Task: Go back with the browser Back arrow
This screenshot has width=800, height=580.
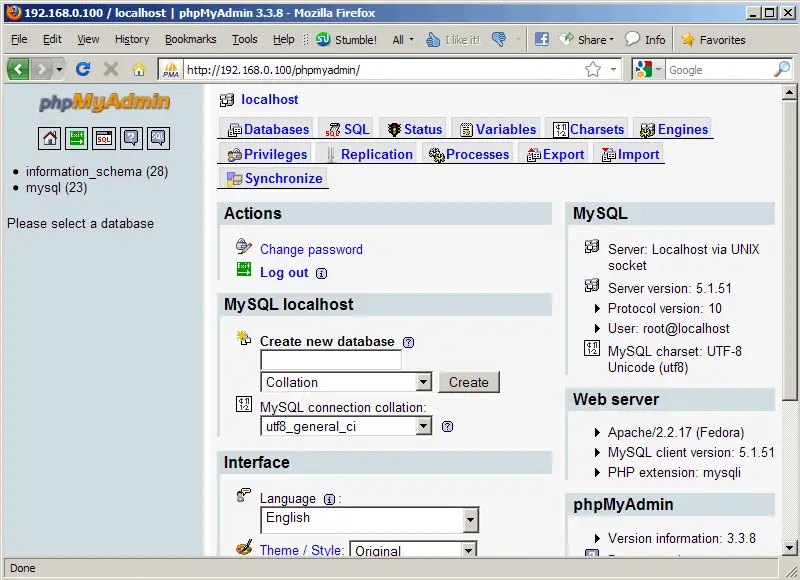Action: 18,69
